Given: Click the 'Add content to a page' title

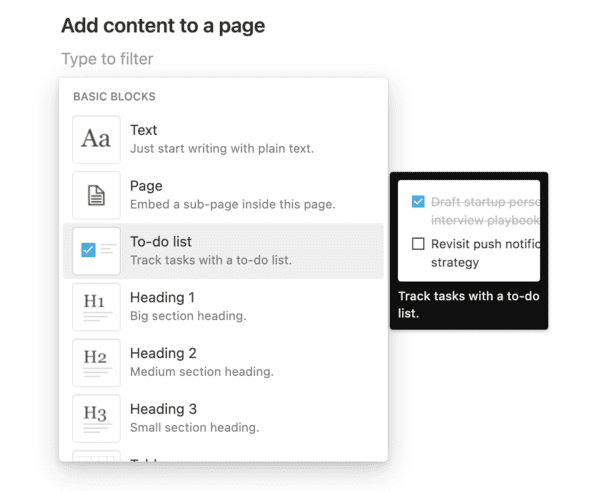Looking at the screenshot, I should 163,26.
